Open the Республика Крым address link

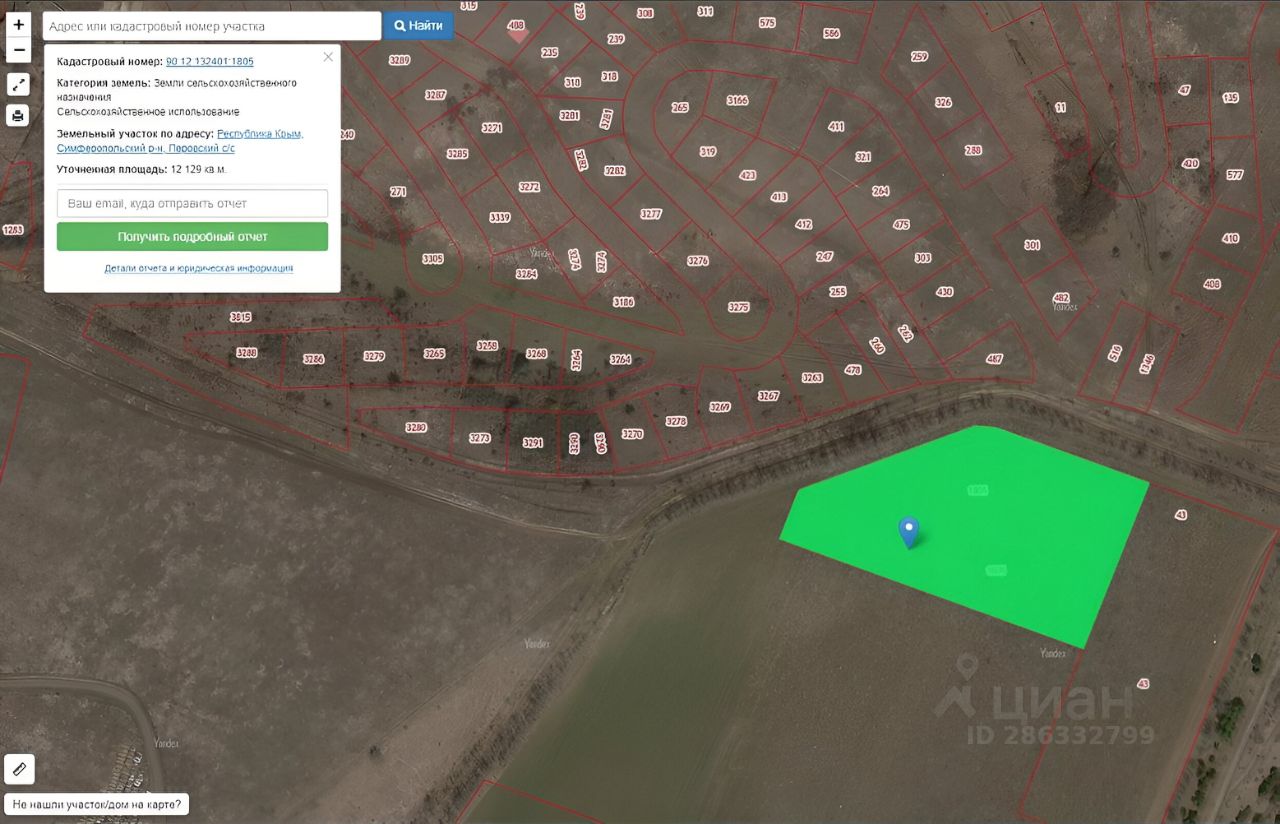point(260,133)
